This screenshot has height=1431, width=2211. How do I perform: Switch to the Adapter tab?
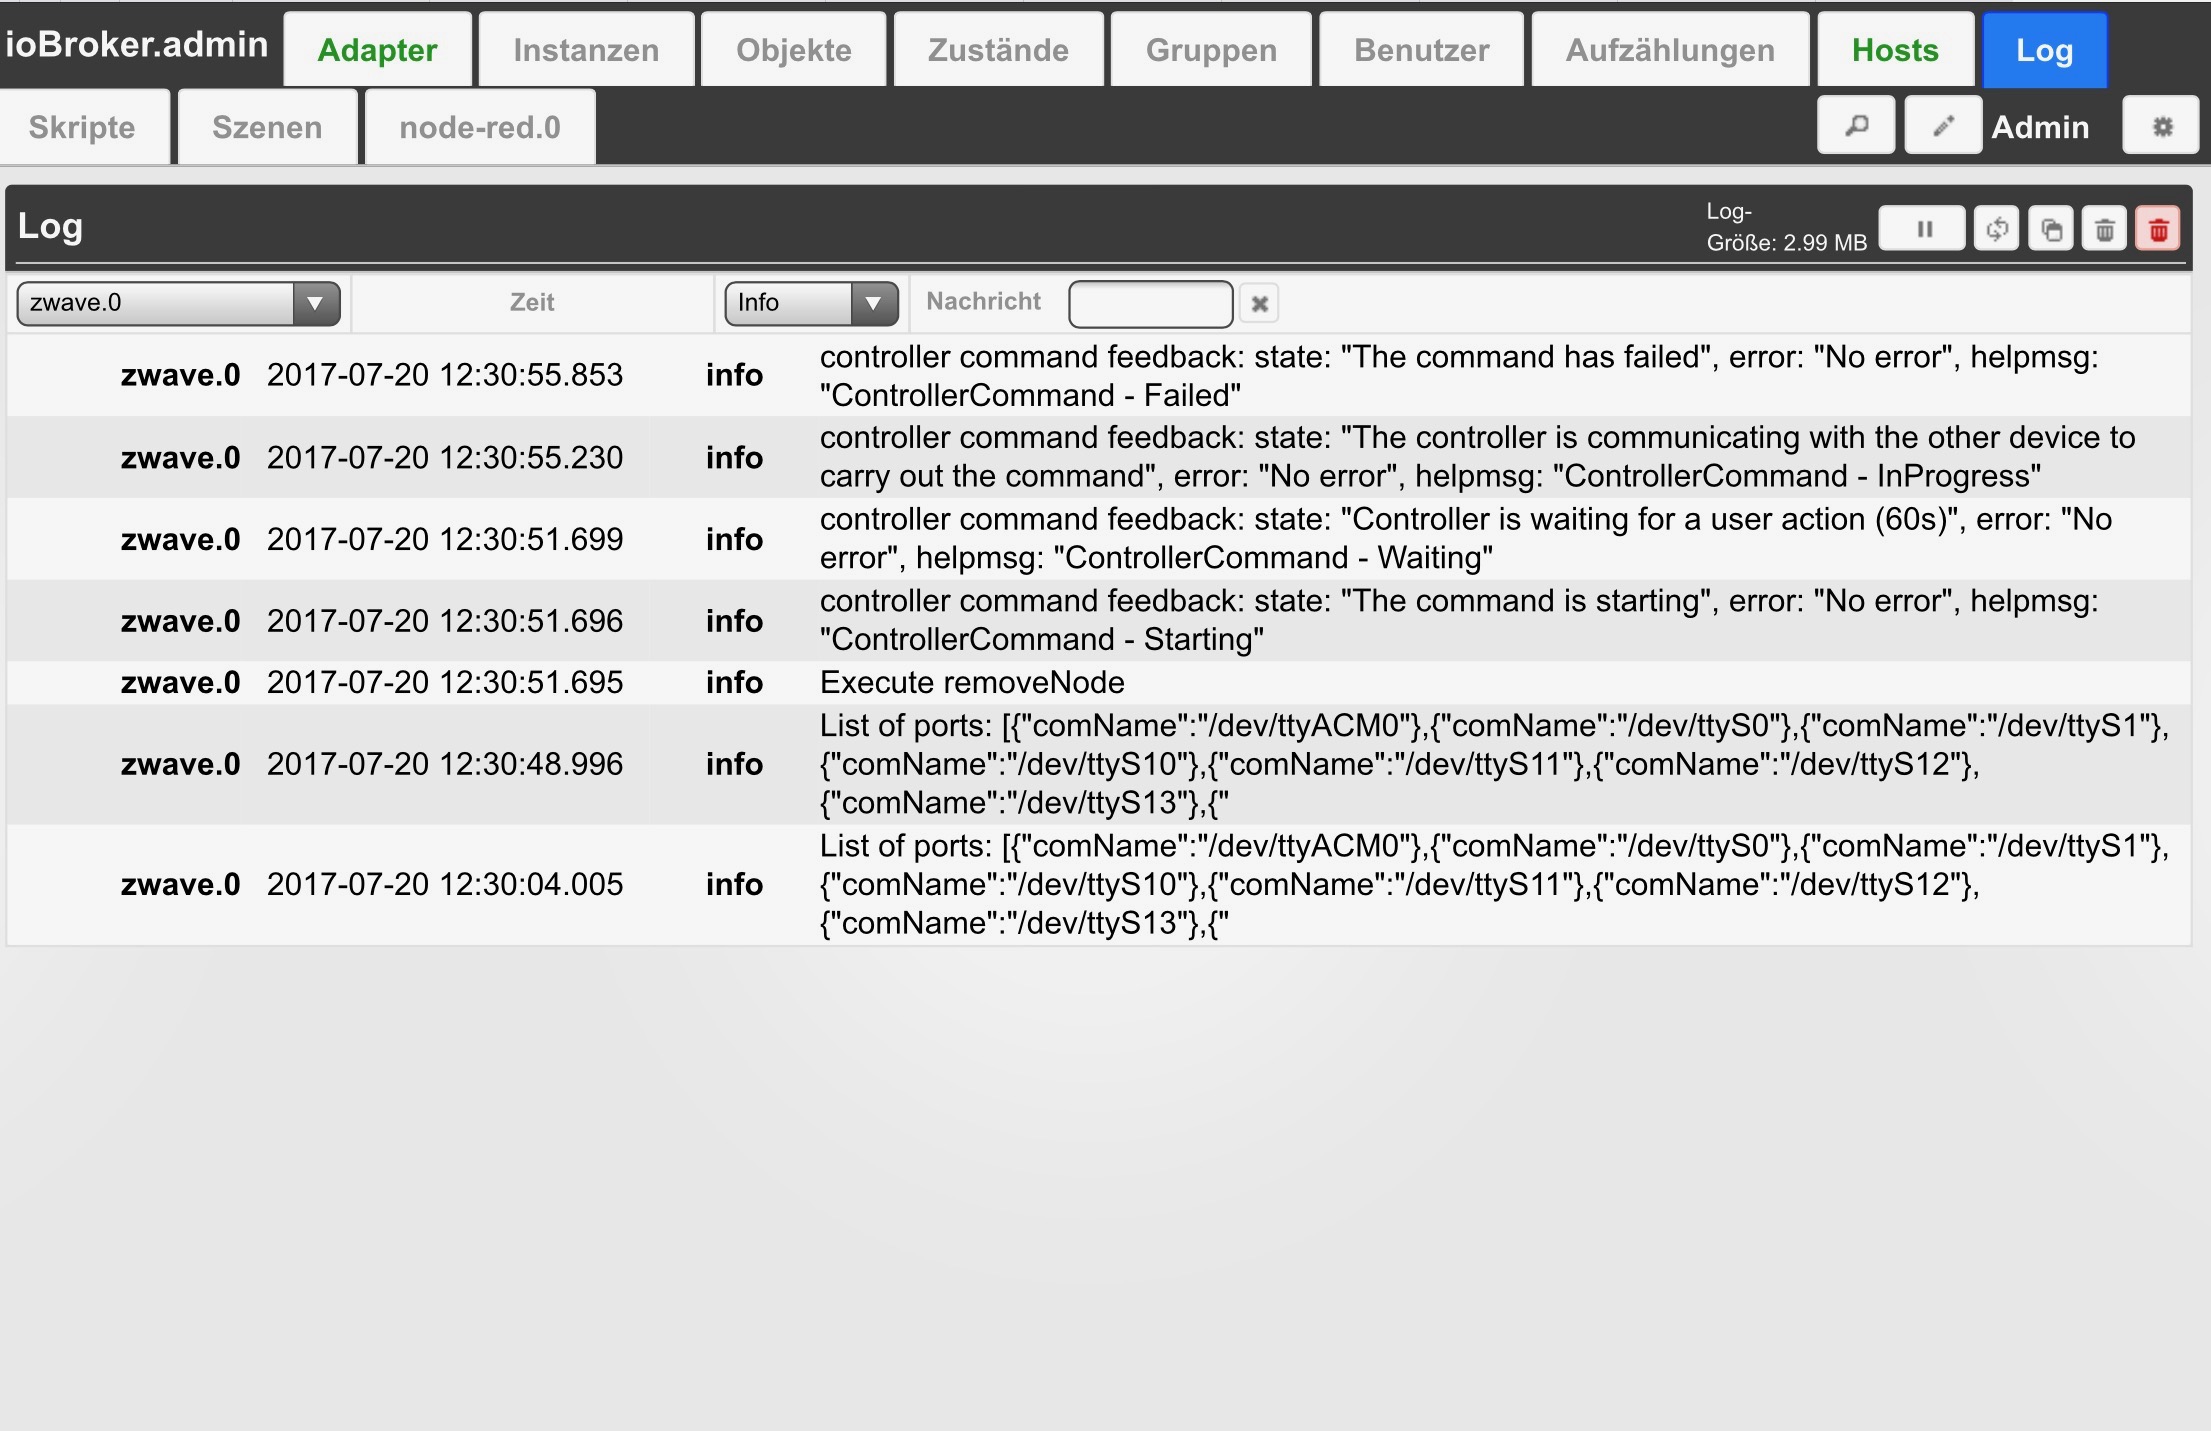[377, 50]
